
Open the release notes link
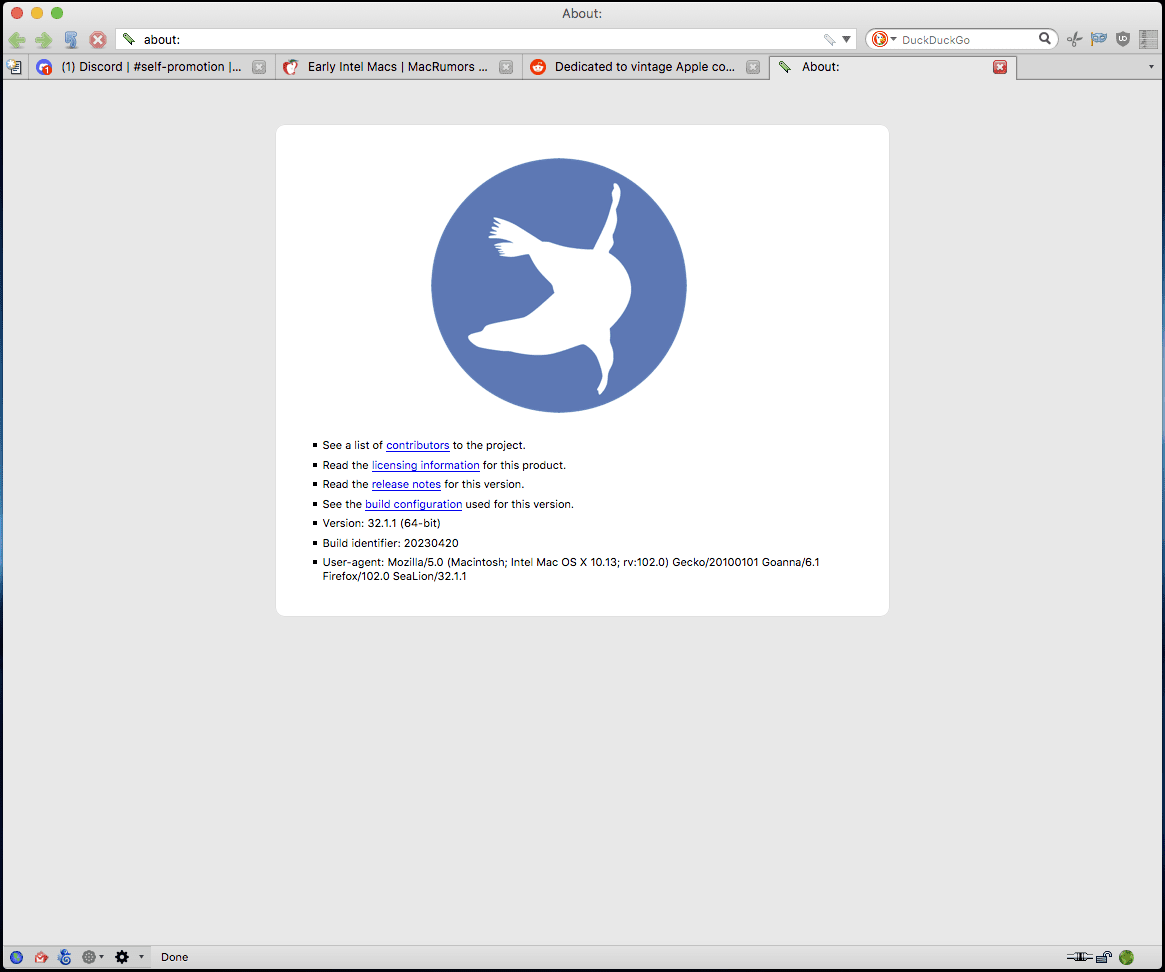(x=406, y=485)
